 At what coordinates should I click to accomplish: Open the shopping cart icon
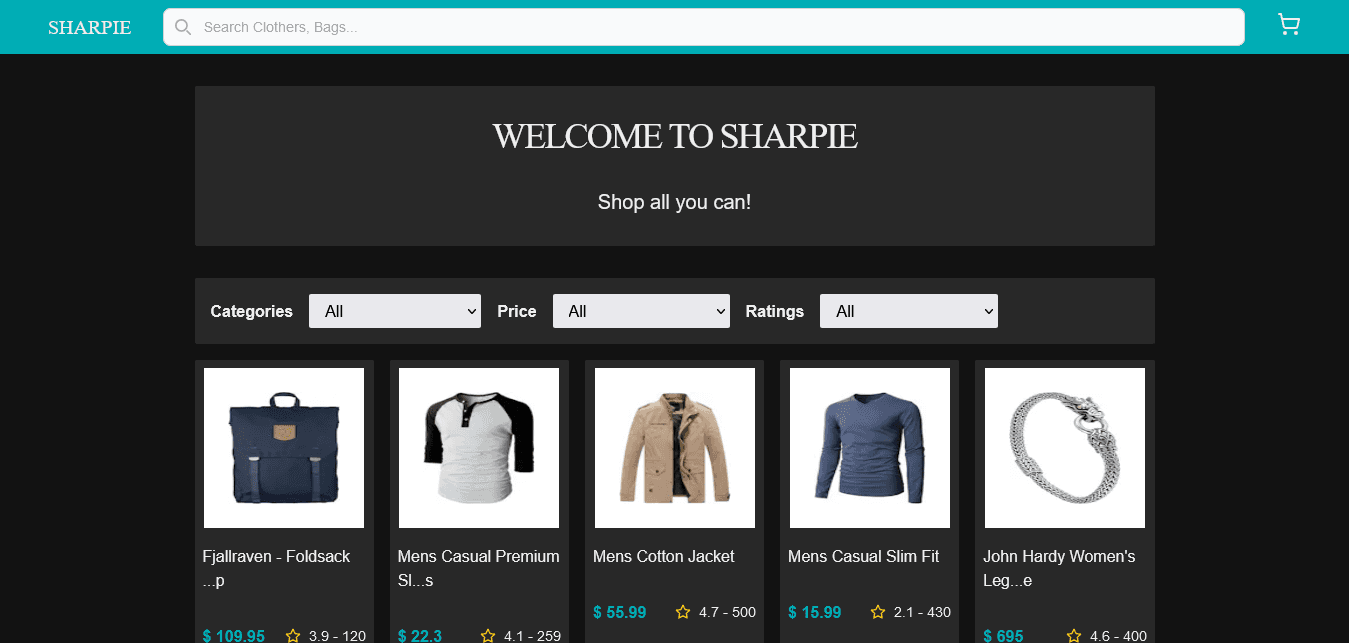(x=1288, y=24)
